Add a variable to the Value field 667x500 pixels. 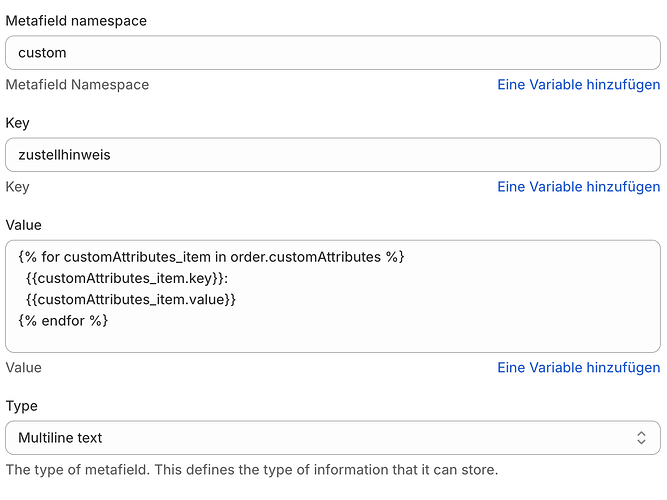pyautogui.click(x=578, y=368)
